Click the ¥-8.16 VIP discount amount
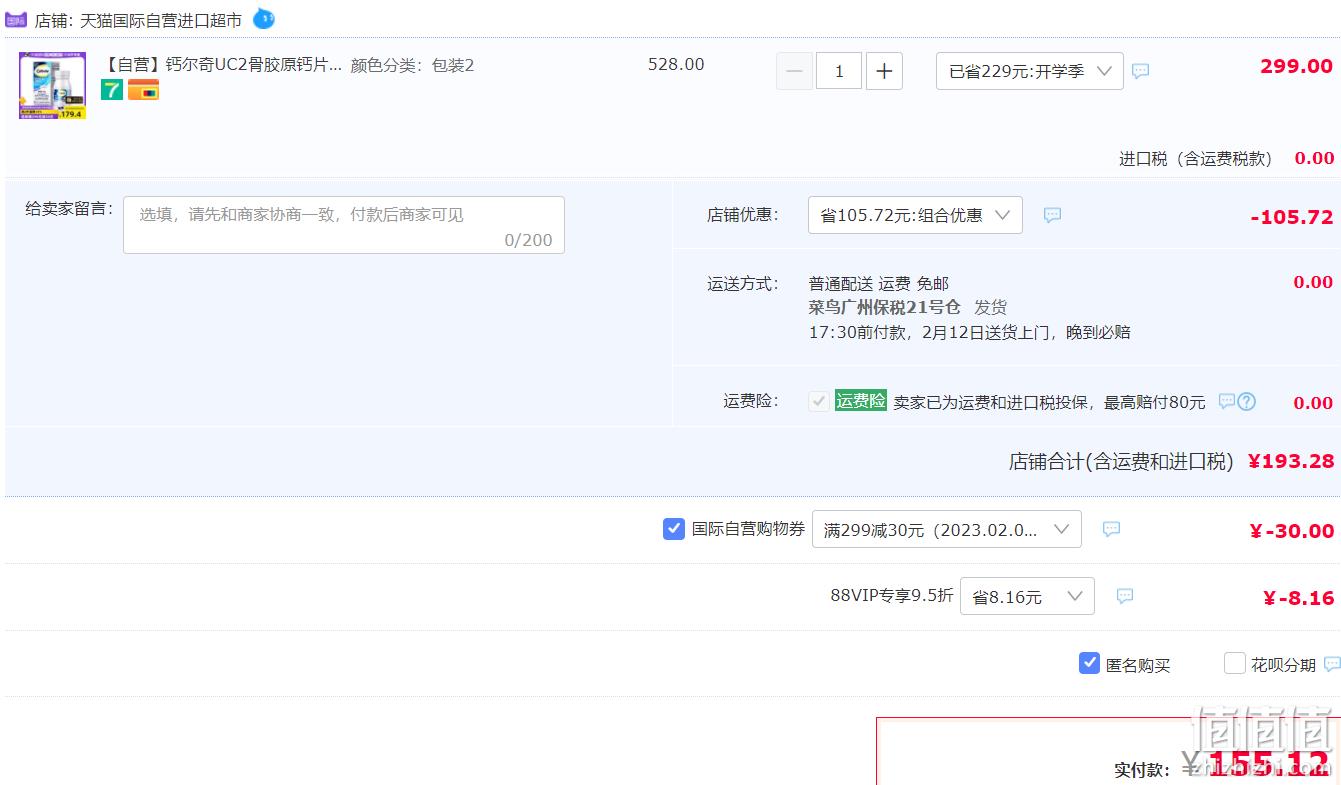The height and width of the screenshot is (785, 1341). (1299, 598)
